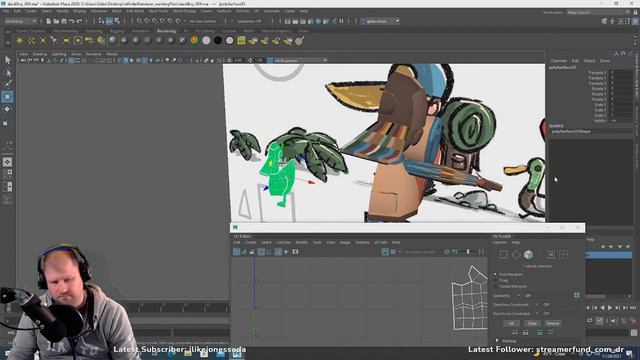Toggle view transform icon beside sRGB gamma
The width and height of the screenshot is (640, 360).
click(x=270, y=60)
